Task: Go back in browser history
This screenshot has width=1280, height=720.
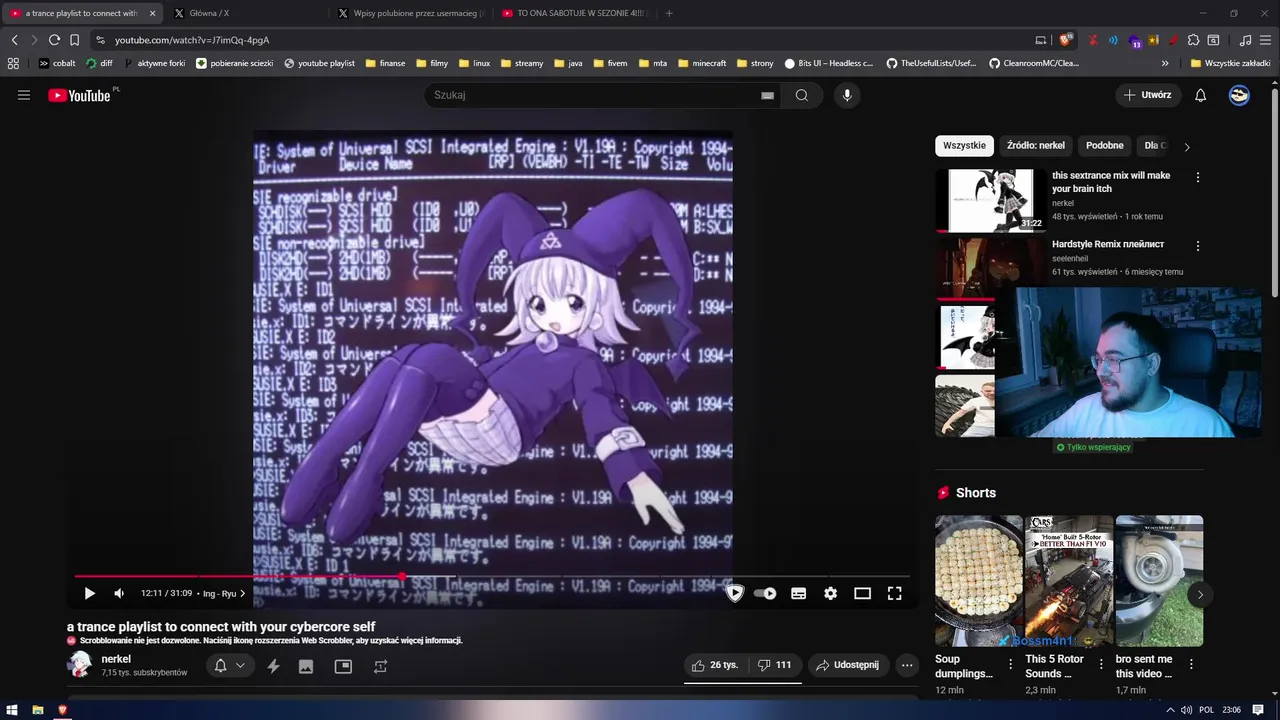Action: [x=14, y=40]
